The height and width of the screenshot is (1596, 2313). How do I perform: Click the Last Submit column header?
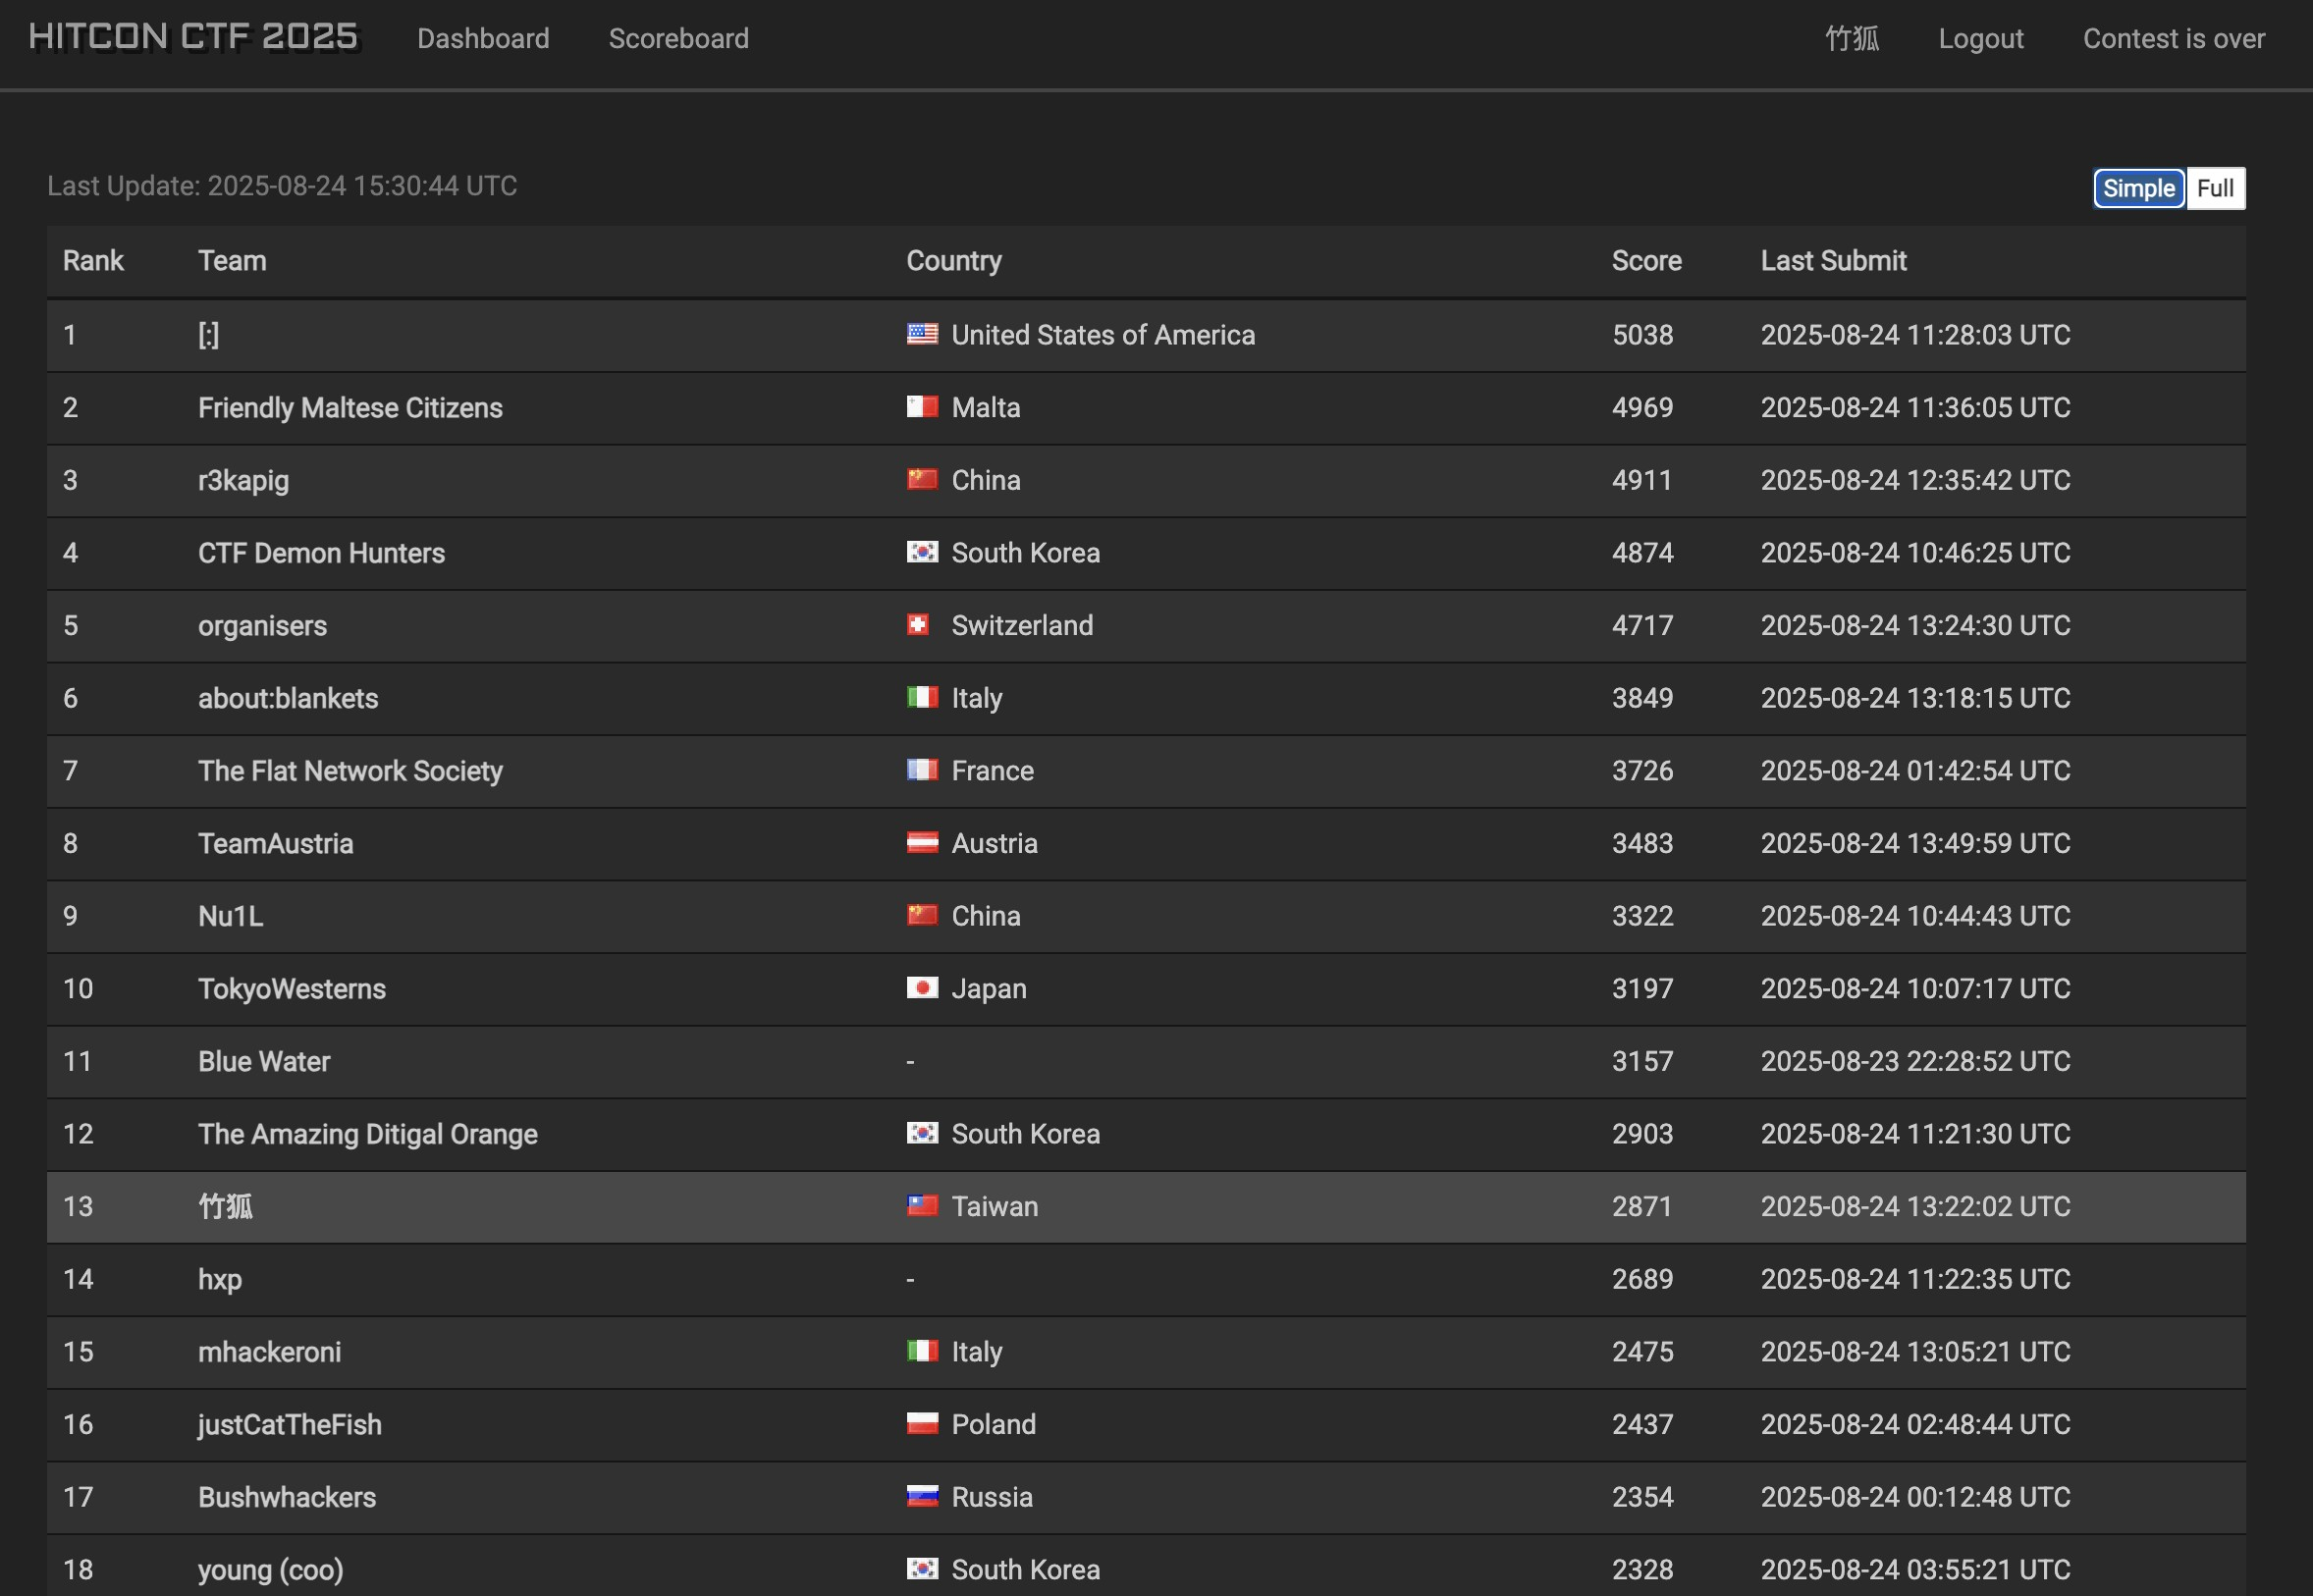1833,261
